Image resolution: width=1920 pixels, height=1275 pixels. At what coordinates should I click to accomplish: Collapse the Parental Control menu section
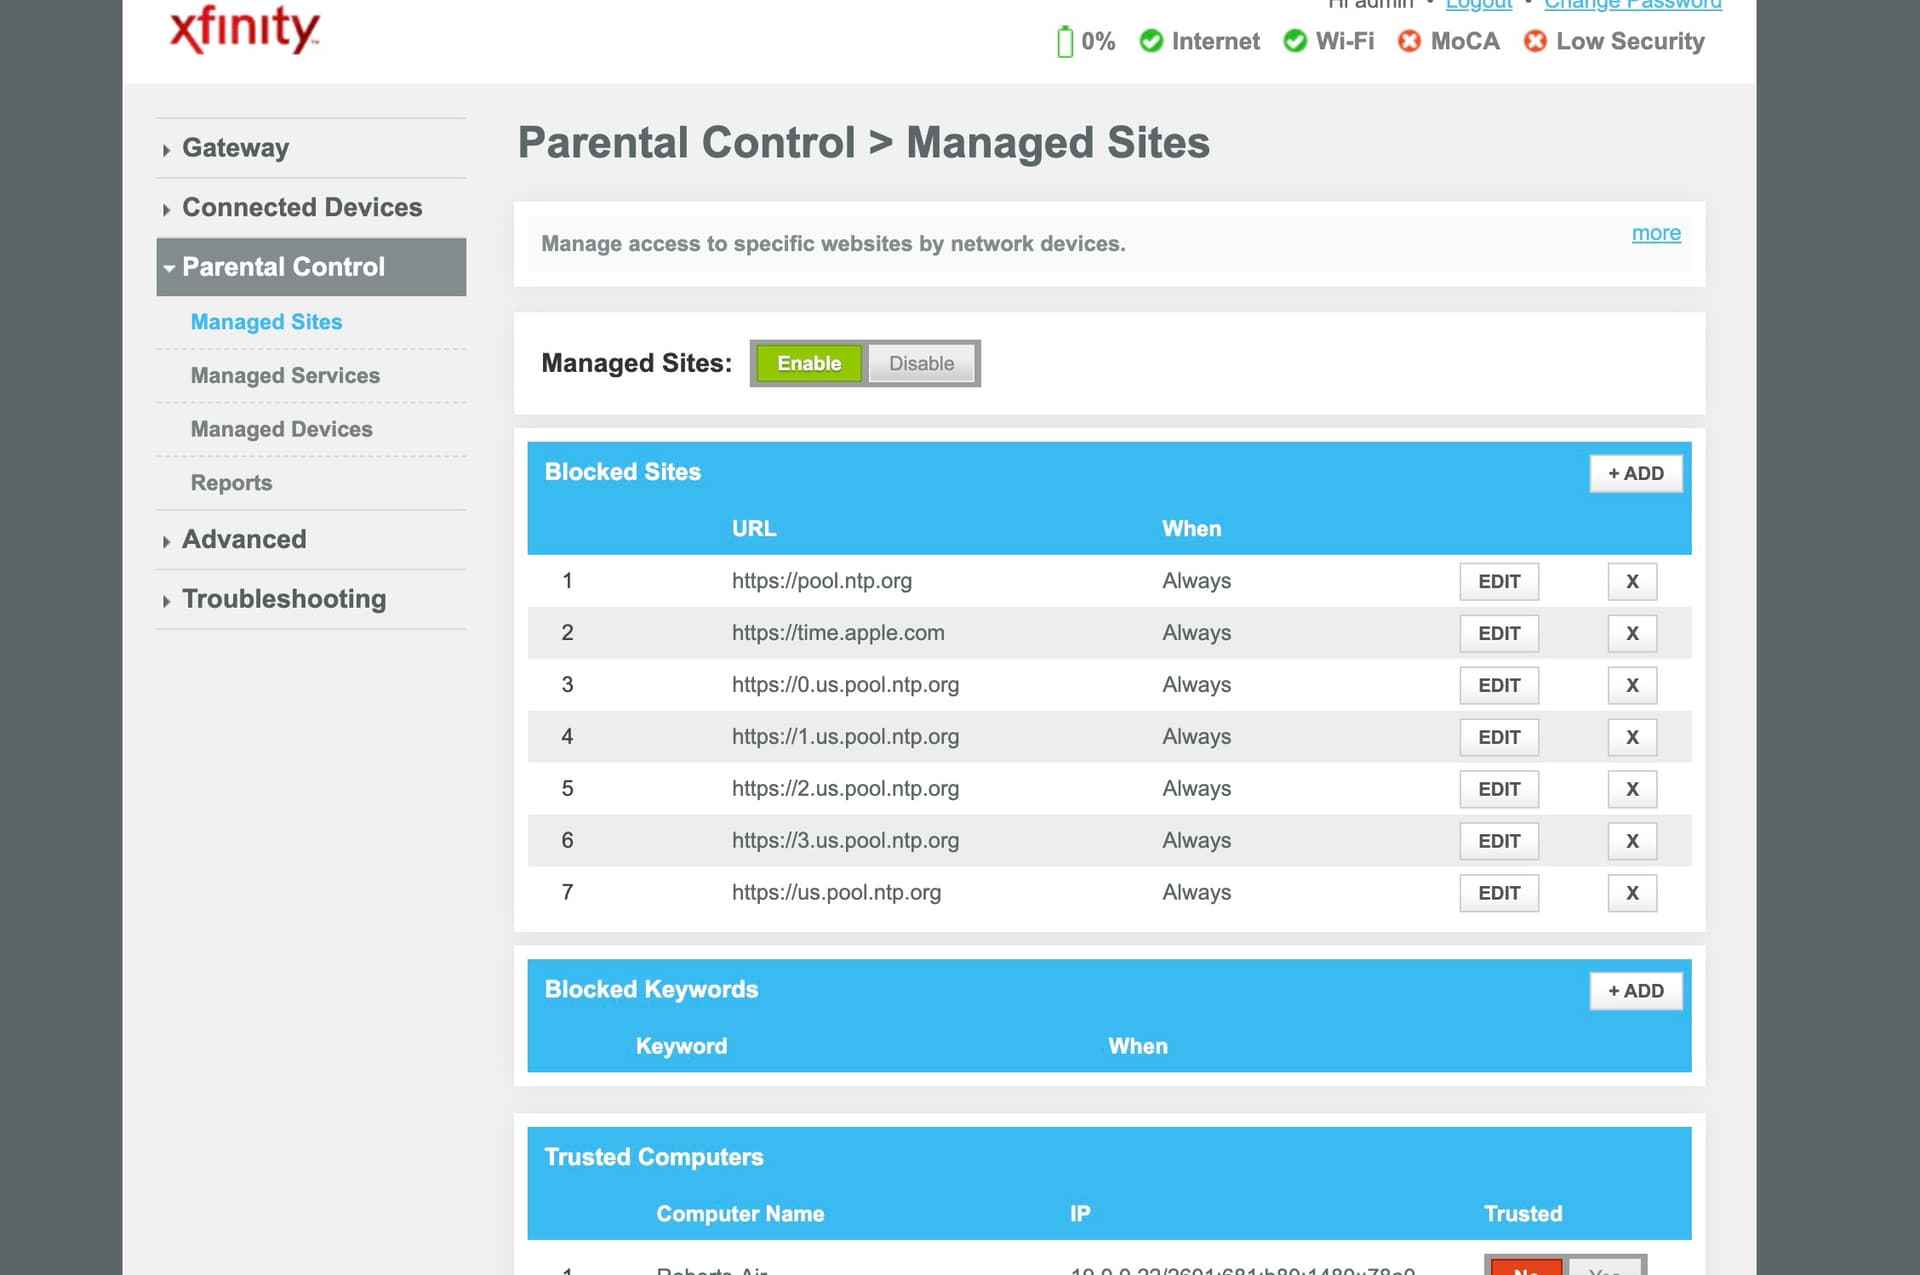click(x=311, y=267)
